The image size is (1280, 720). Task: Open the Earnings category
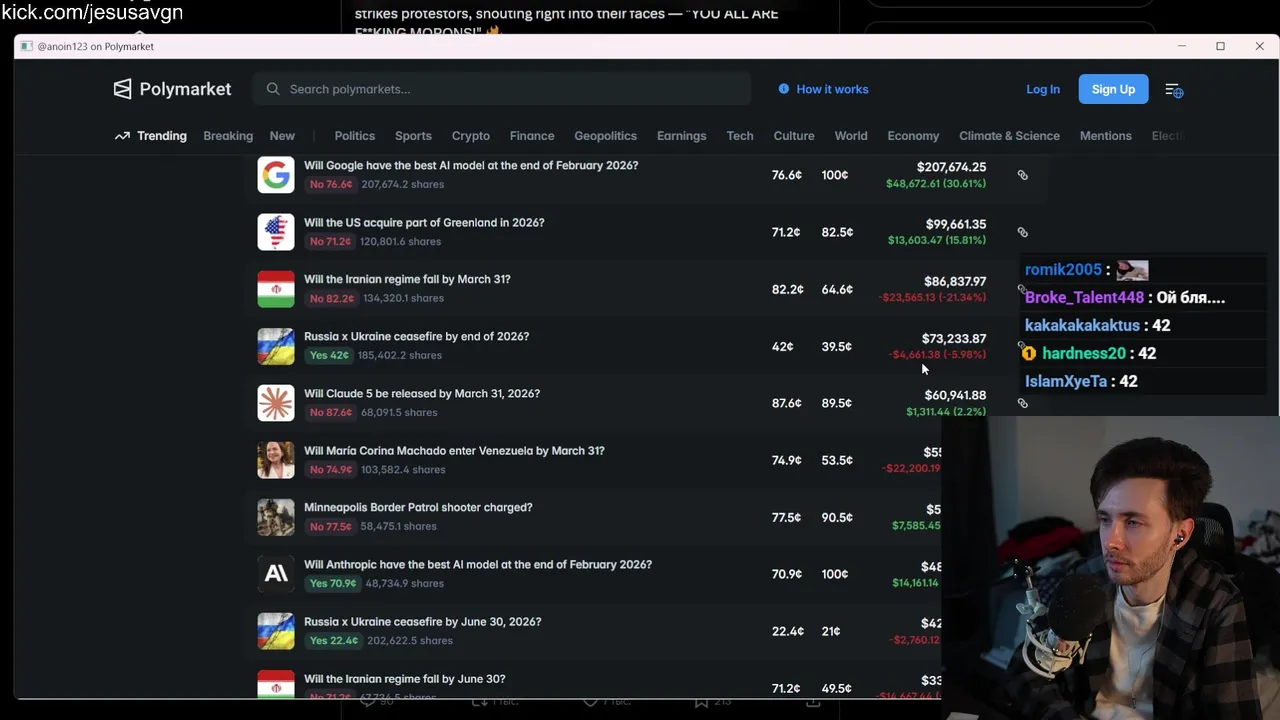tap(681, 136)
